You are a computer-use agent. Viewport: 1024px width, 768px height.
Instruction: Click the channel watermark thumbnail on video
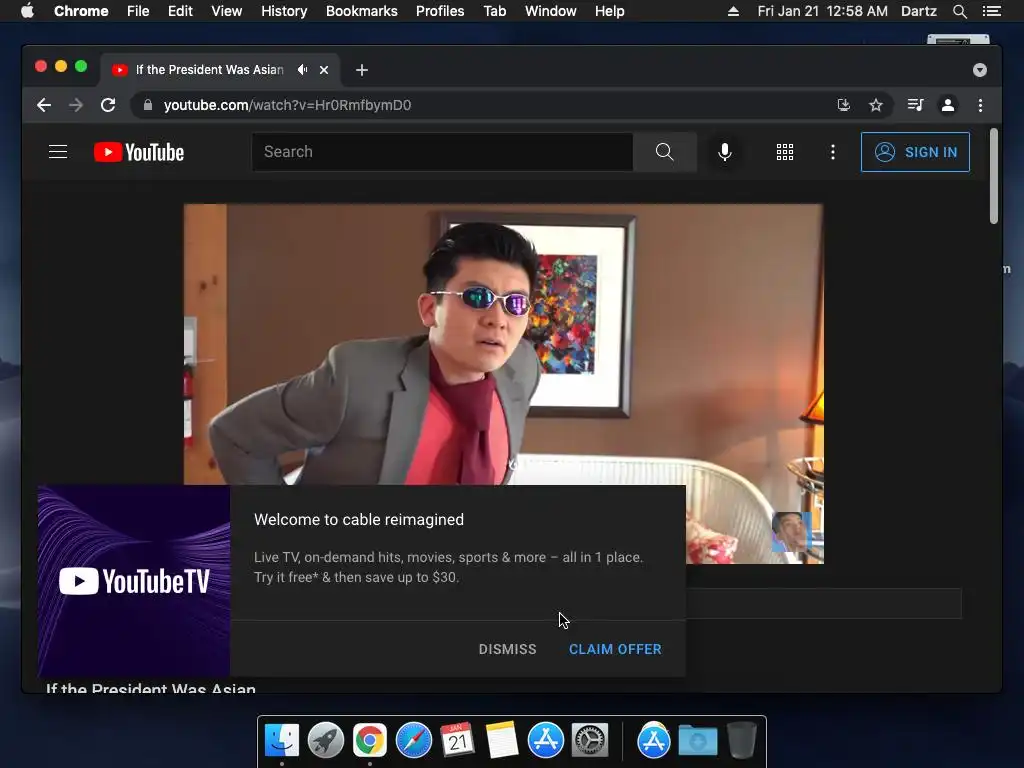pyautogui.click(x=792, y=532)
